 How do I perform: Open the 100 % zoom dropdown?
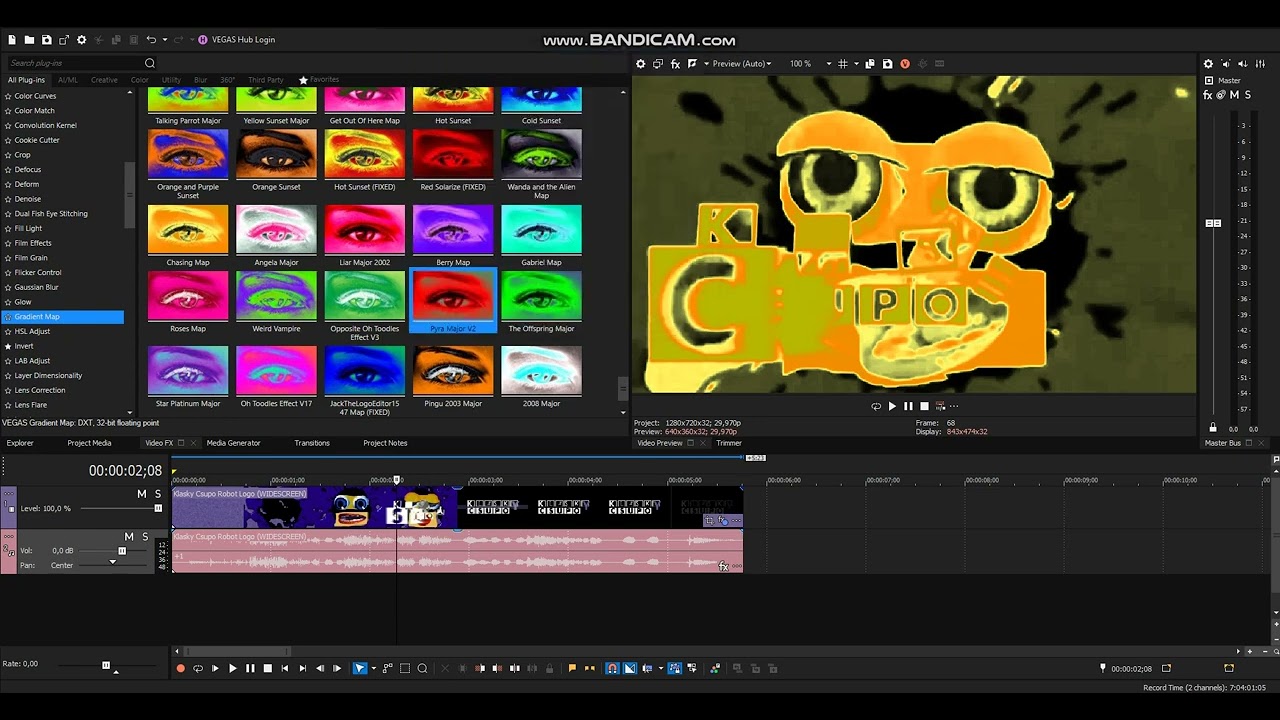pyautogui.click(x=811, y=64)
